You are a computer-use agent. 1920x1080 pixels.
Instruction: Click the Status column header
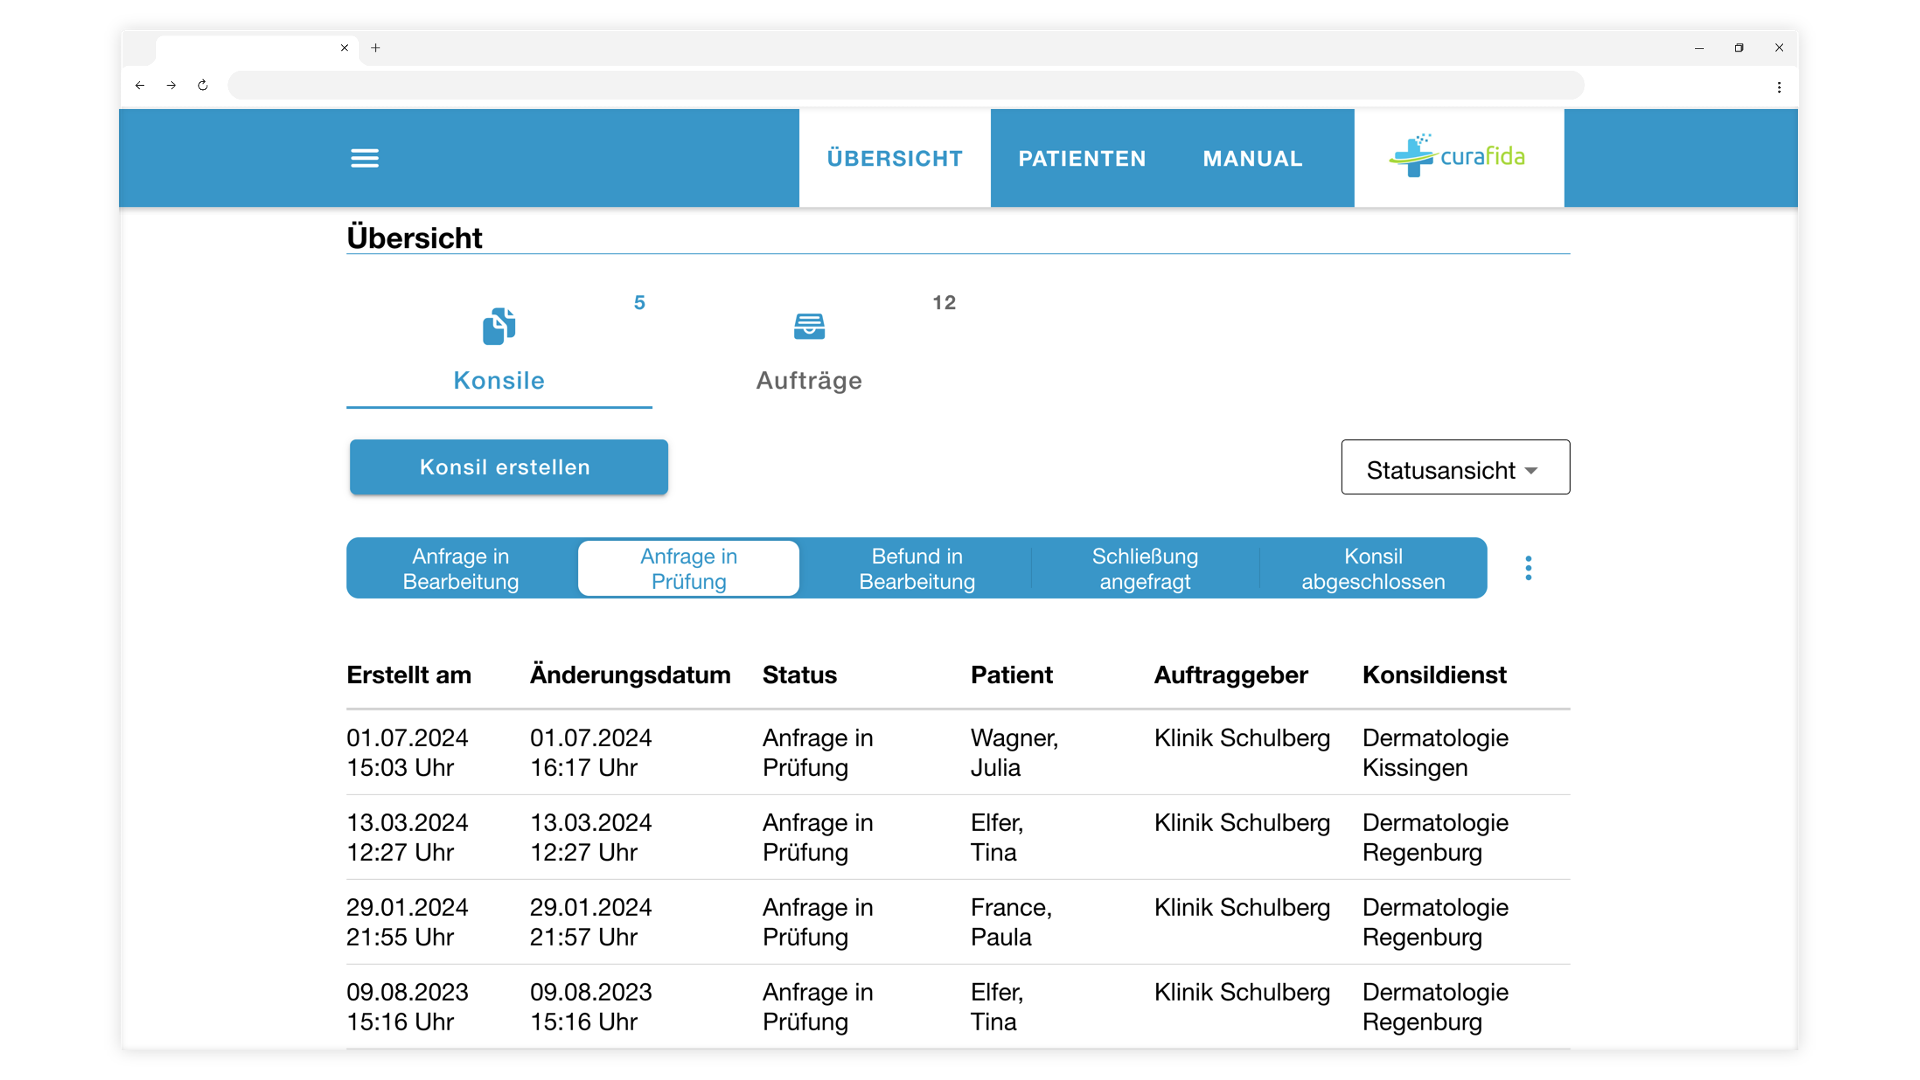[800, 675]
